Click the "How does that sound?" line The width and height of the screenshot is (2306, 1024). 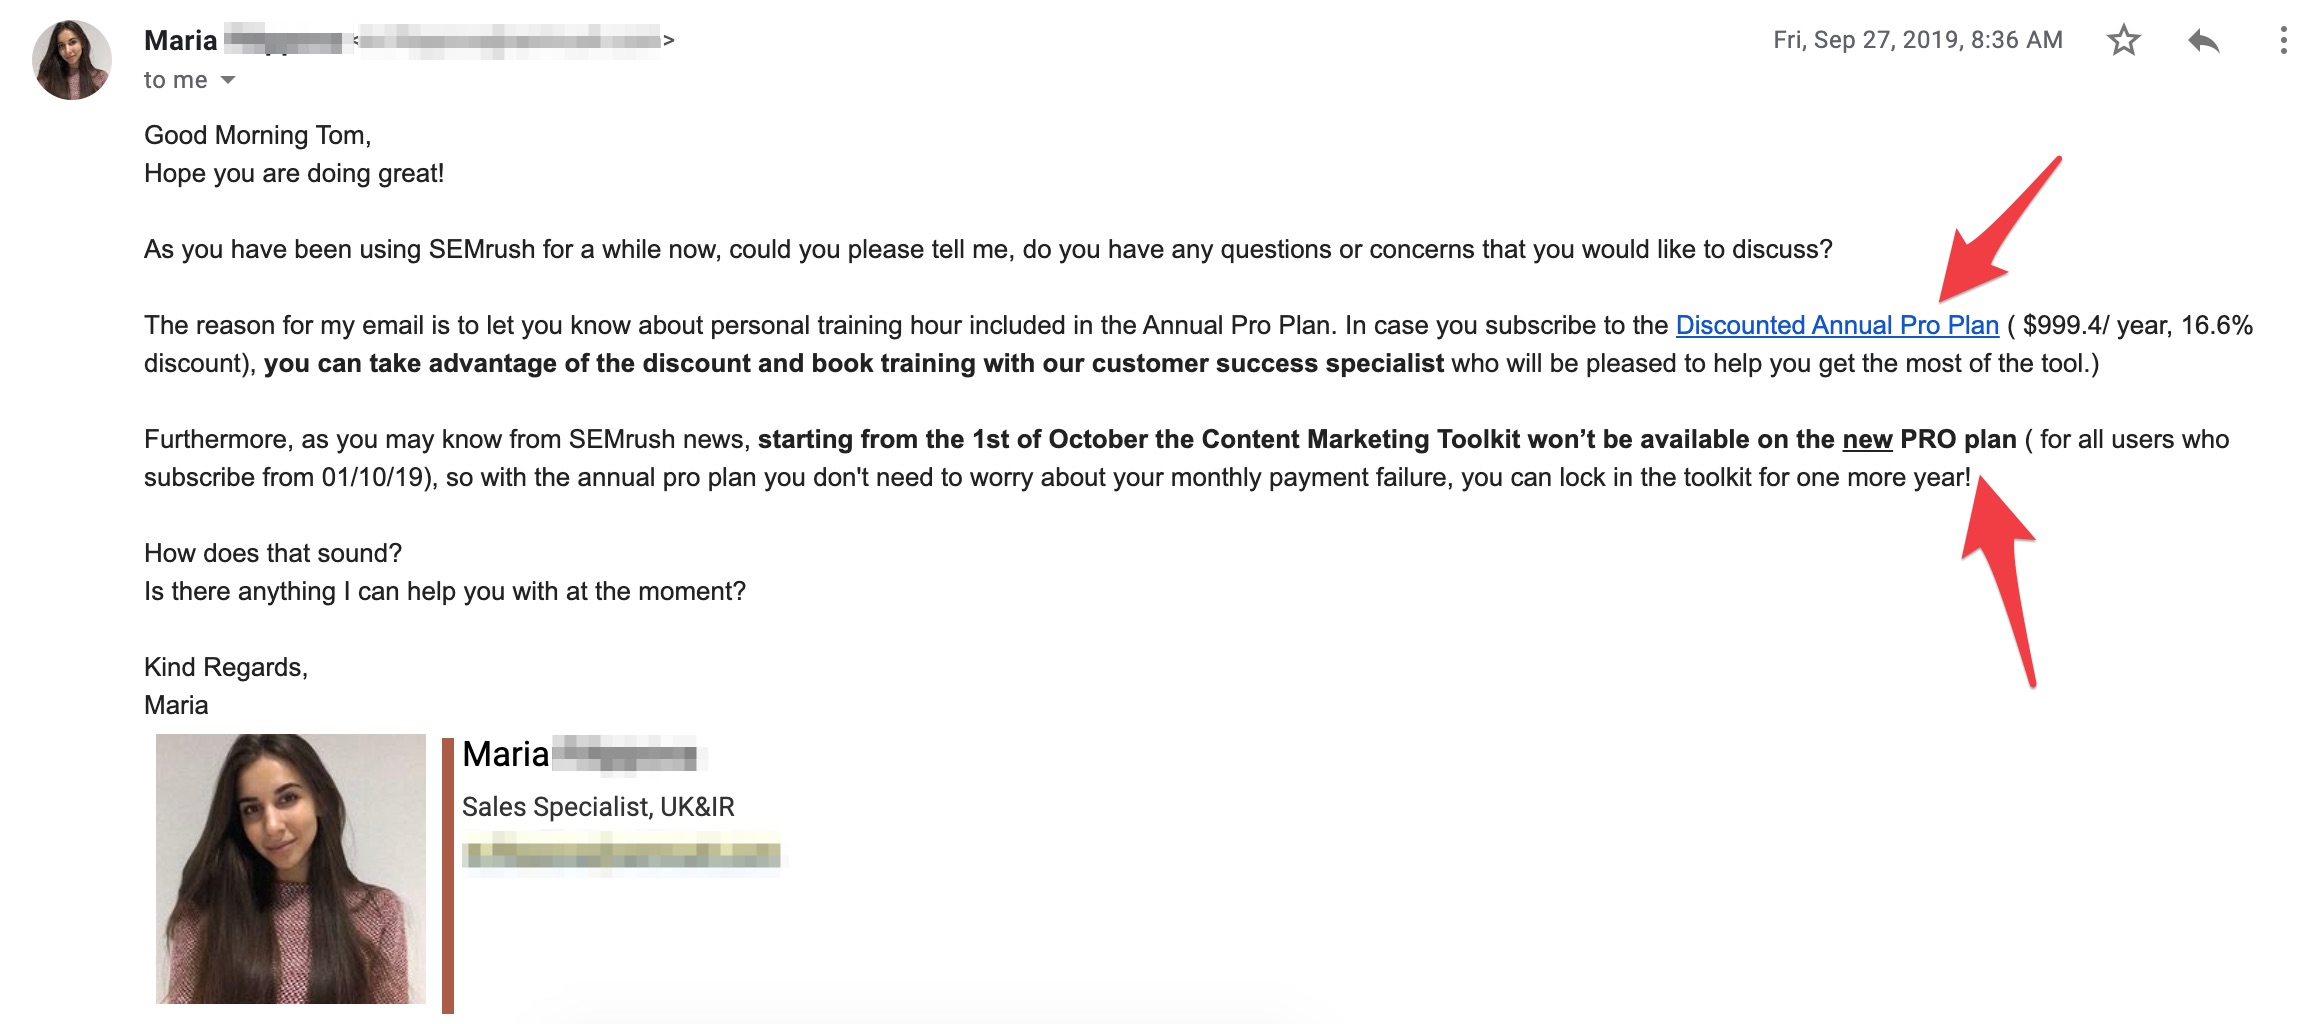(x=273, y=553)
